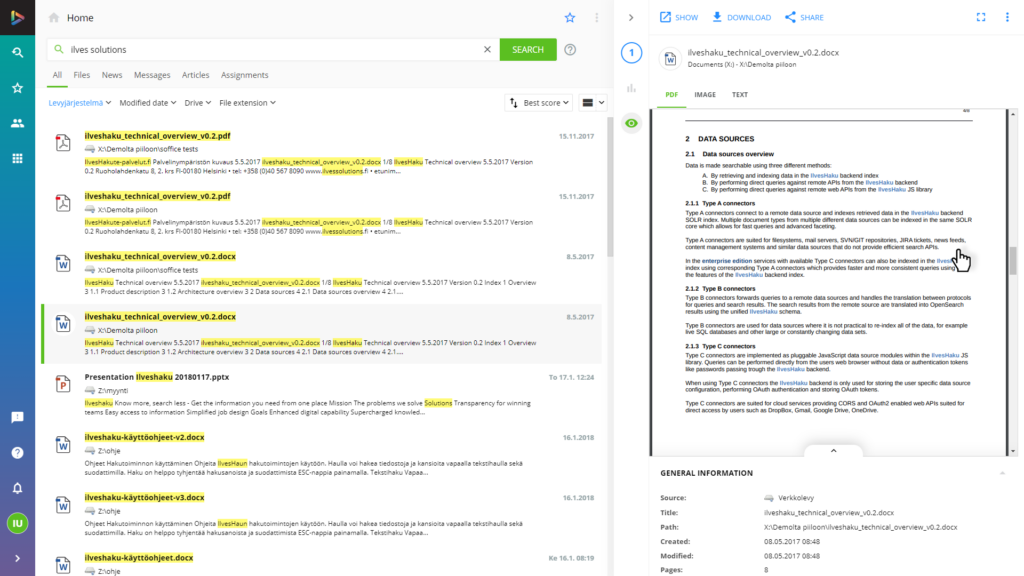Open Drive filter dropdown
The width and height of the screenshot is (1024, 576).
197,103
